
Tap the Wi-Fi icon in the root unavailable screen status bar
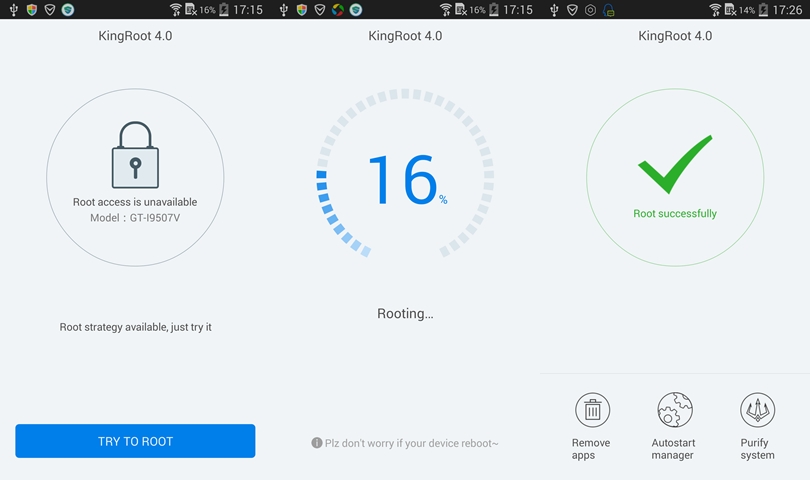[x=176, y=9]
